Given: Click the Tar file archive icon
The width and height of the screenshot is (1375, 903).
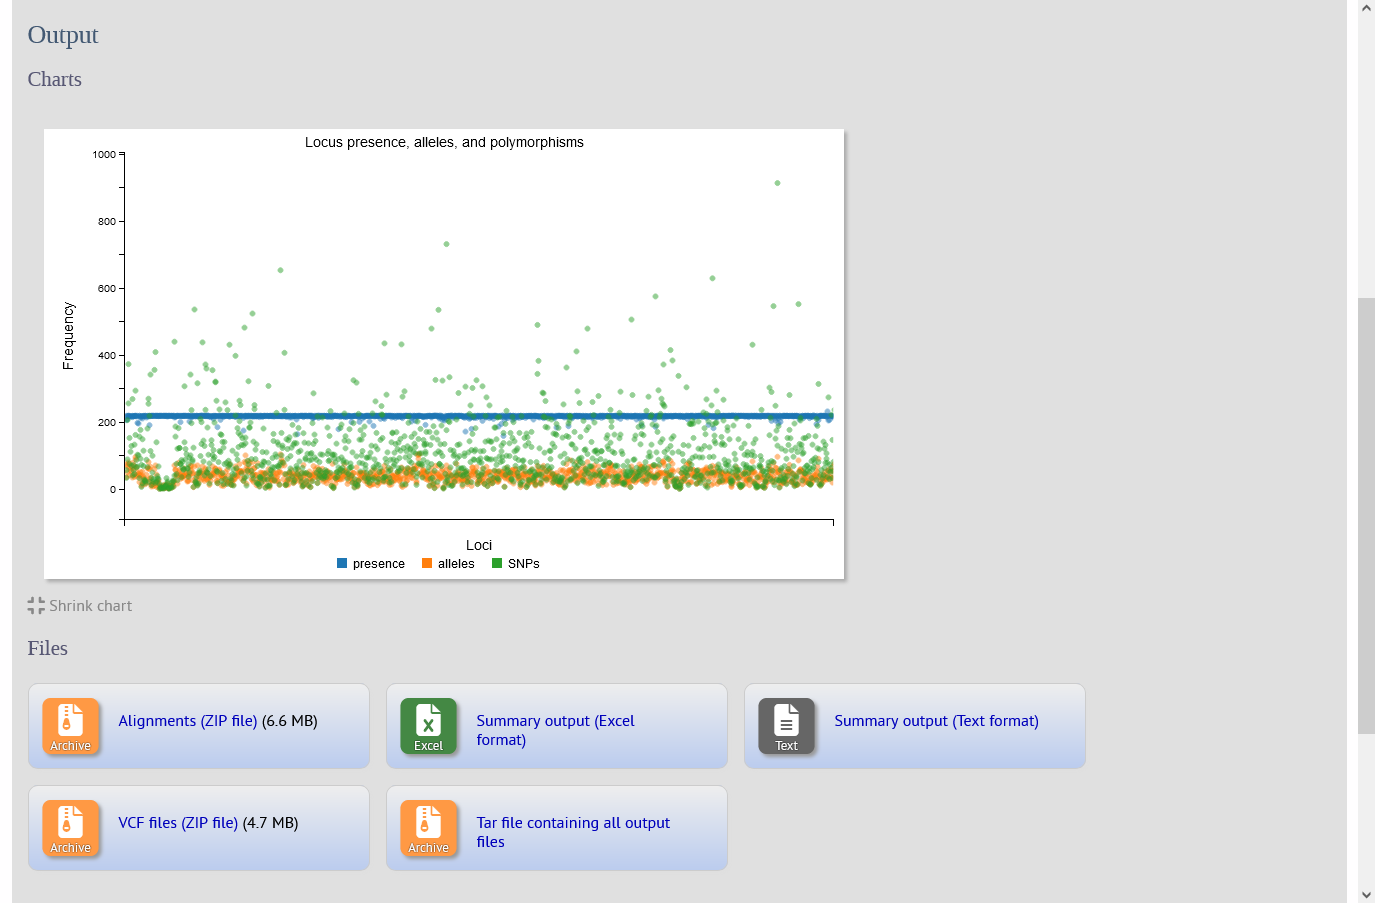Looking at the screenshot, I should pyautogui.click(x=428, y=827).
